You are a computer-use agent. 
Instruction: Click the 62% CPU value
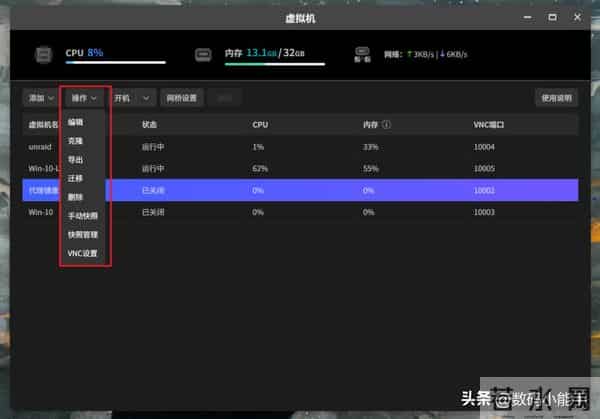[x=260, y=168]
